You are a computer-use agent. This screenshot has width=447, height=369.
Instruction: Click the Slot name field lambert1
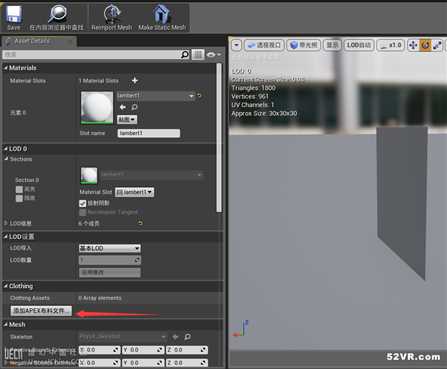[149, 133]
